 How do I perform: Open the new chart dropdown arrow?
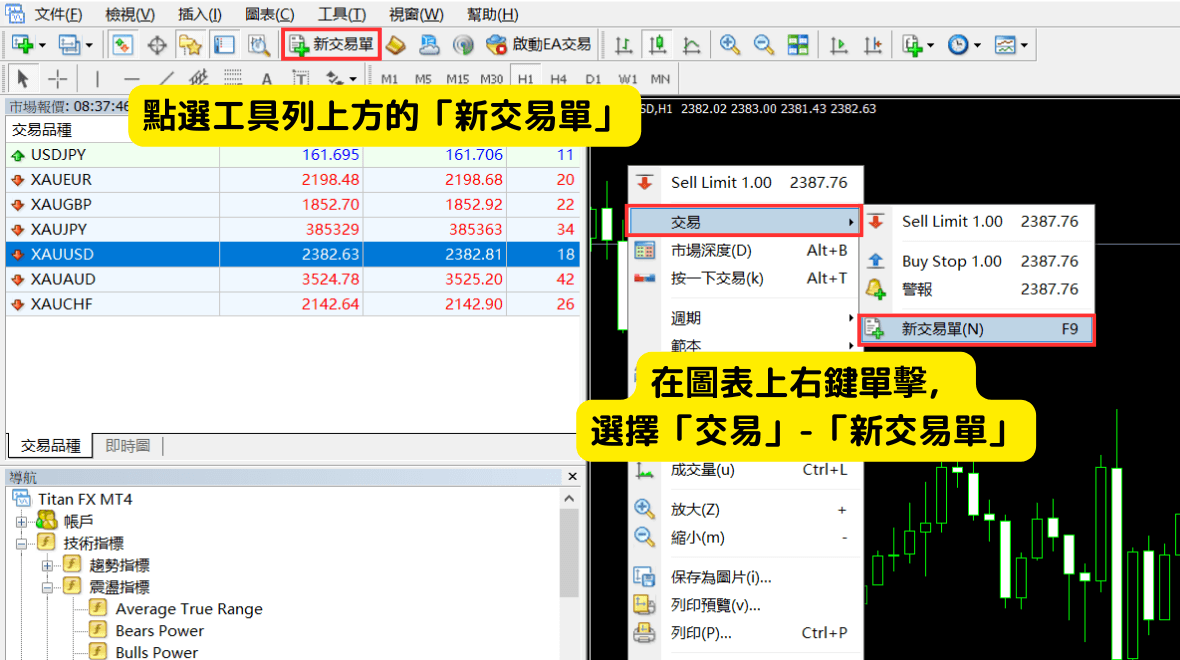[x=41, y=45]
